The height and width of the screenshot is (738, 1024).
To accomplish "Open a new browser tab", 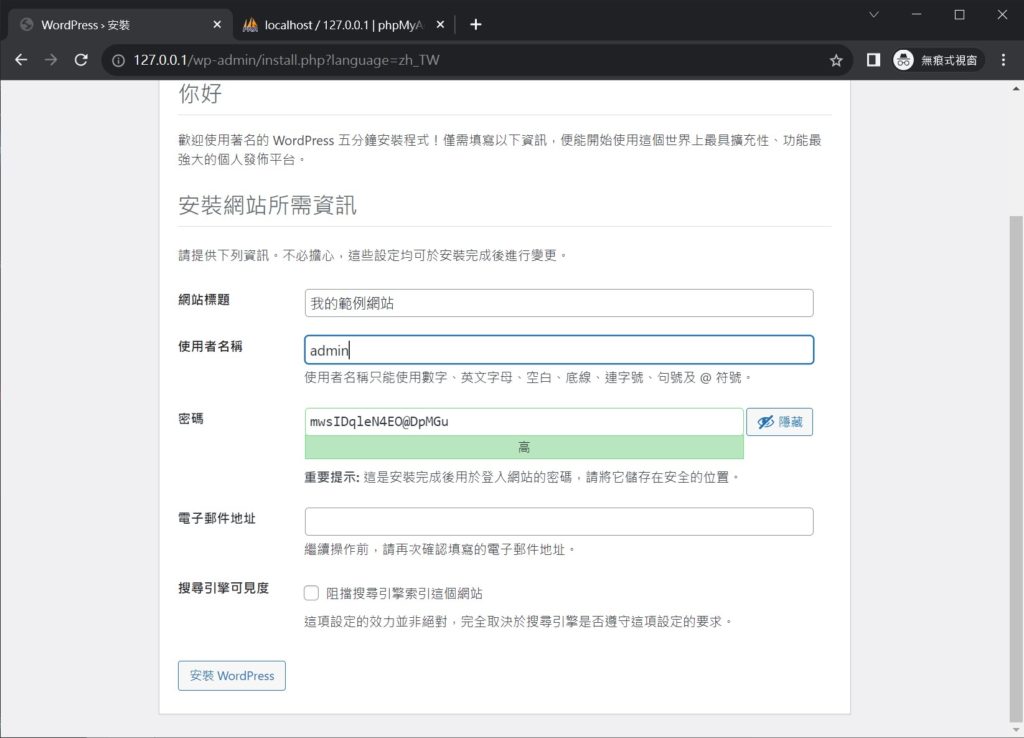I will pos(475,25).
